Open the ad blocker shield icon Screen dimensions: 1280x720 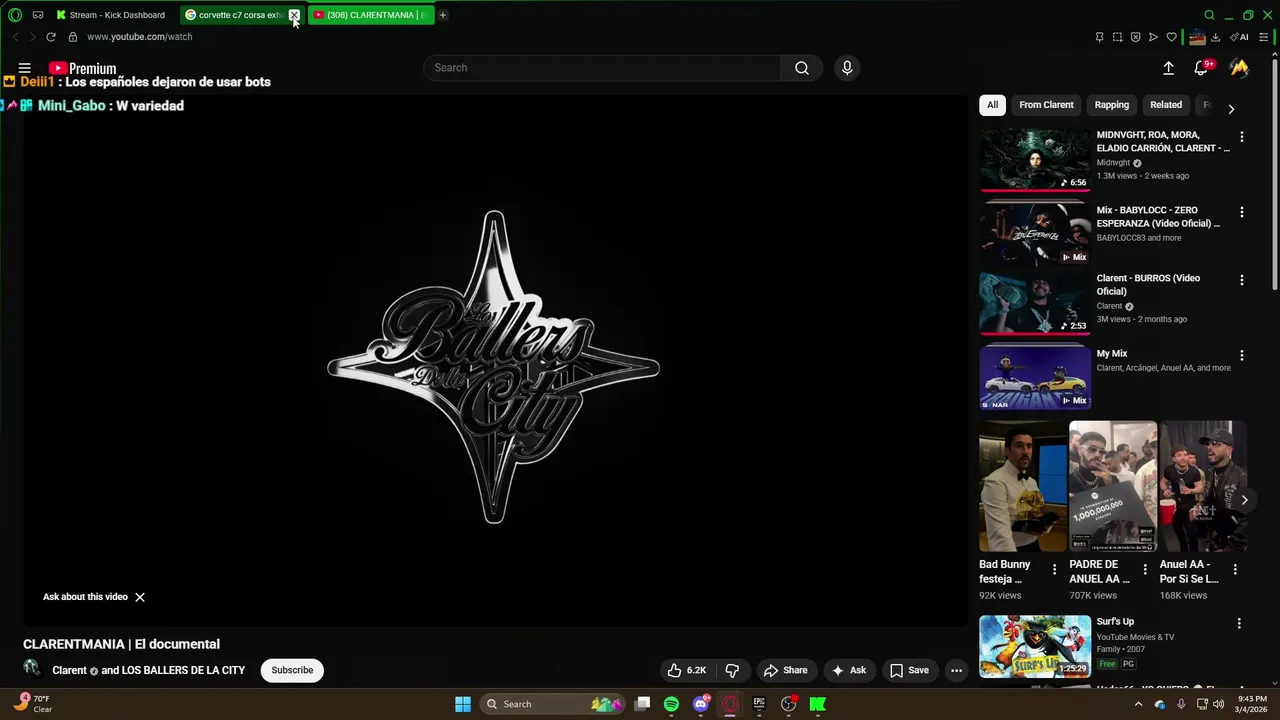[1135, 37]
